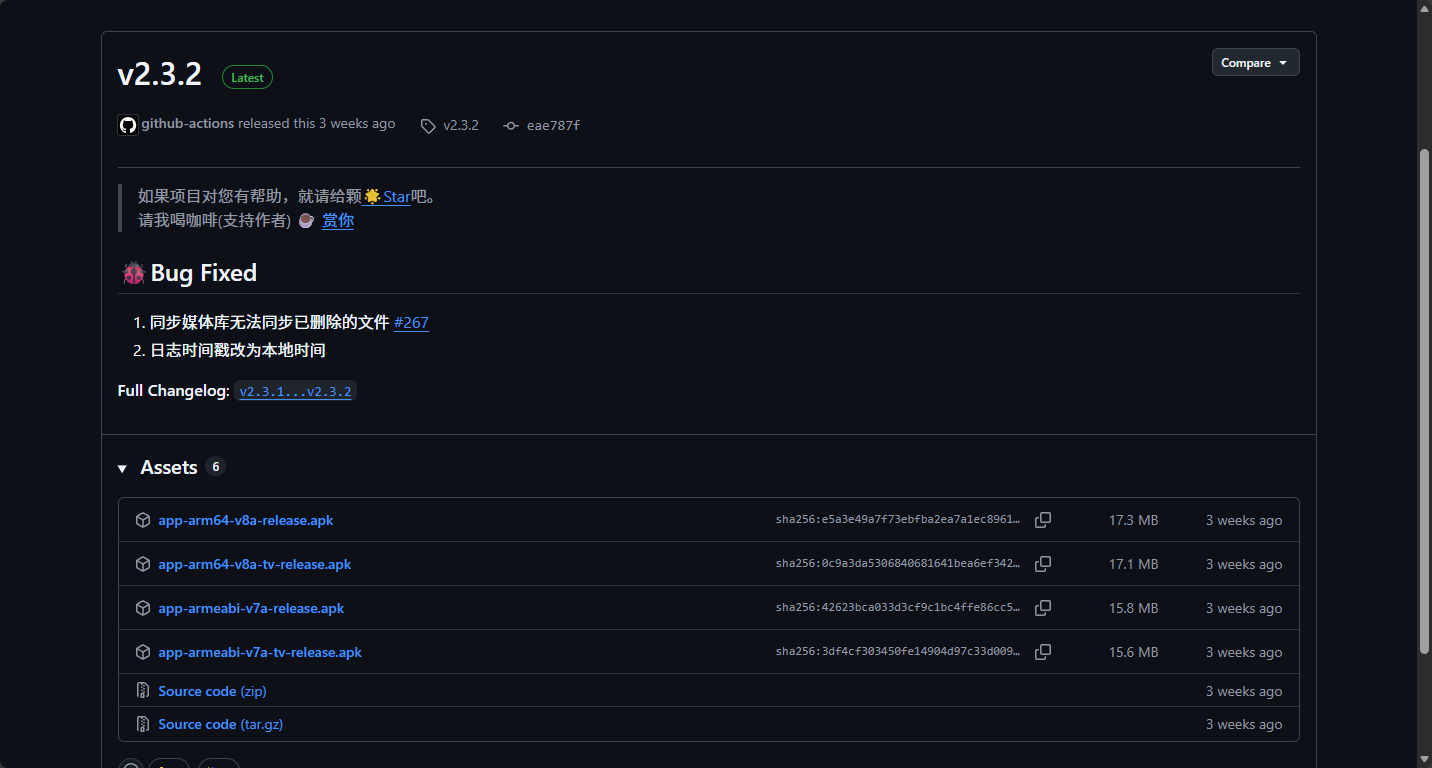
Task: Open the github-actions author profile name
Action: pos(187,124)
